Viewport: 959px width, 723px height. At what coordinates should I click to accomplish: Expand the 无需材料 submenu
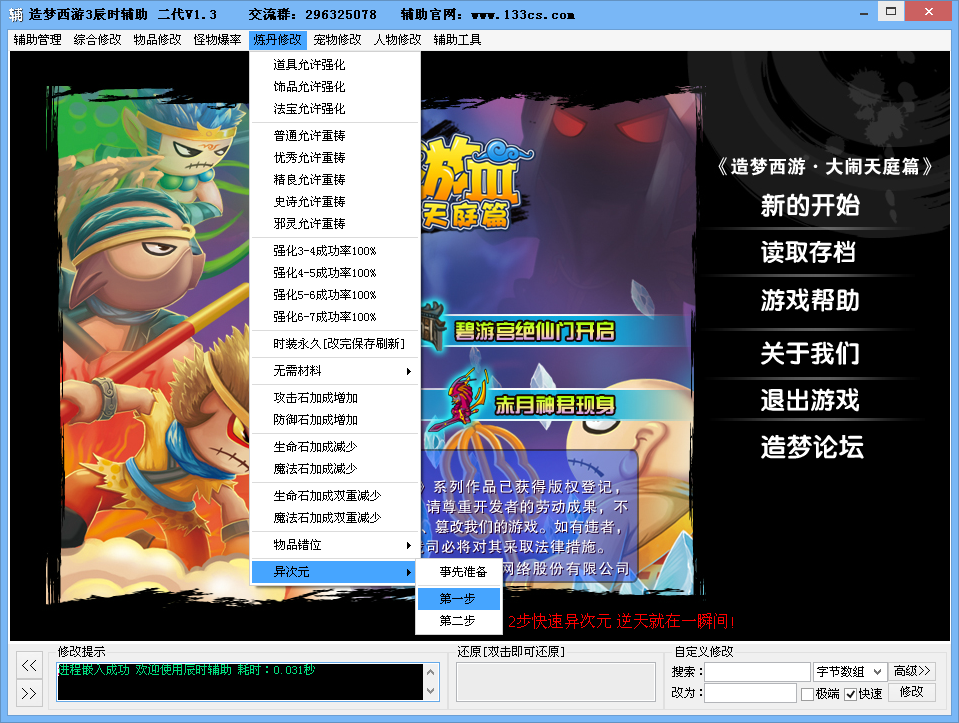pos(335,371)
